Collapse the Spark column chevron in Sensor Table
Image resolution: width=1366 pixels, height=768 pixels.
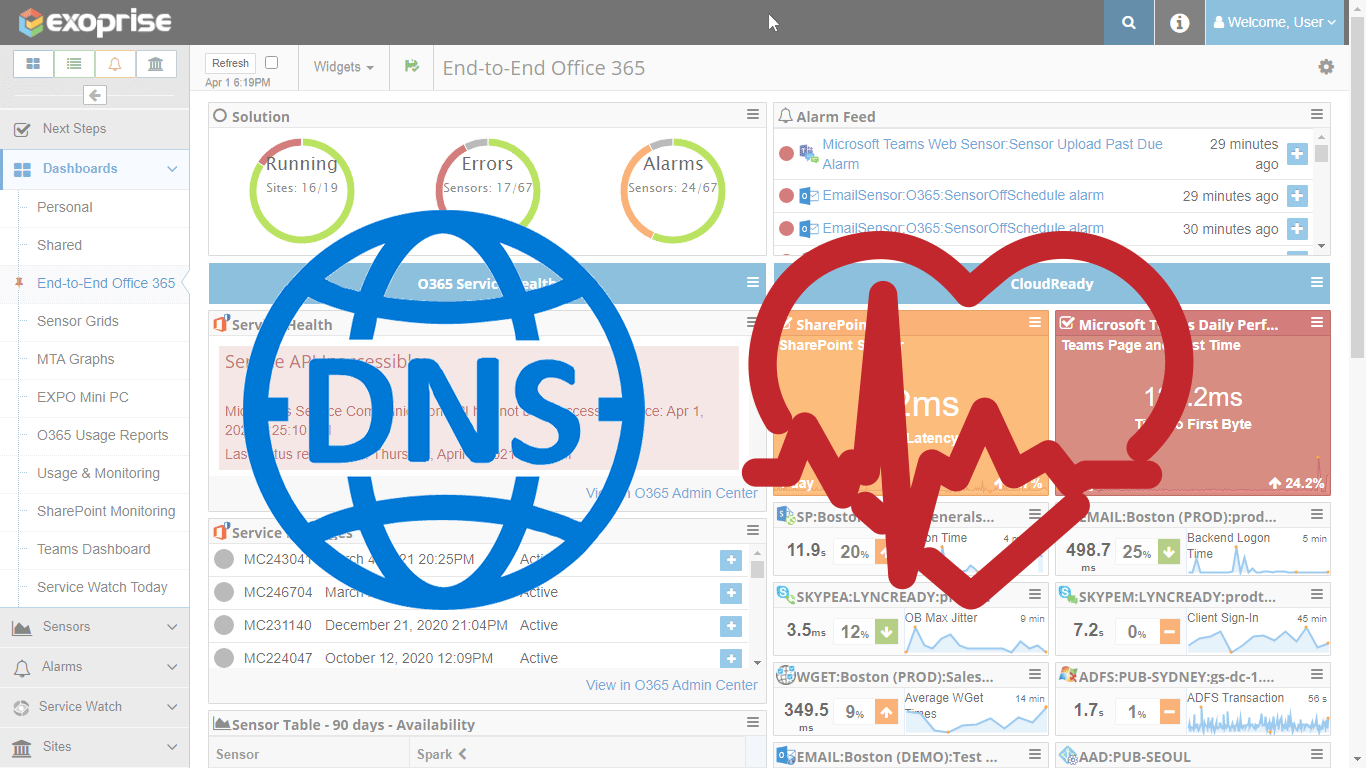click(462, 754)
